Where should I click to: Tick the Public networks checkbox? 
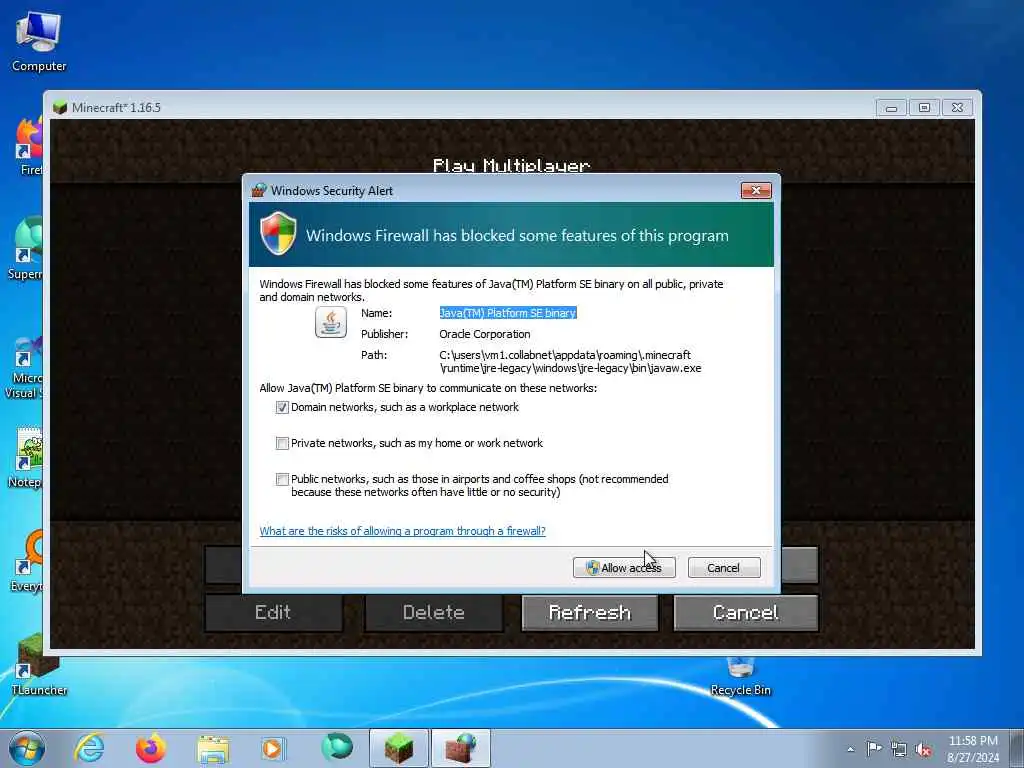(282, 479)
